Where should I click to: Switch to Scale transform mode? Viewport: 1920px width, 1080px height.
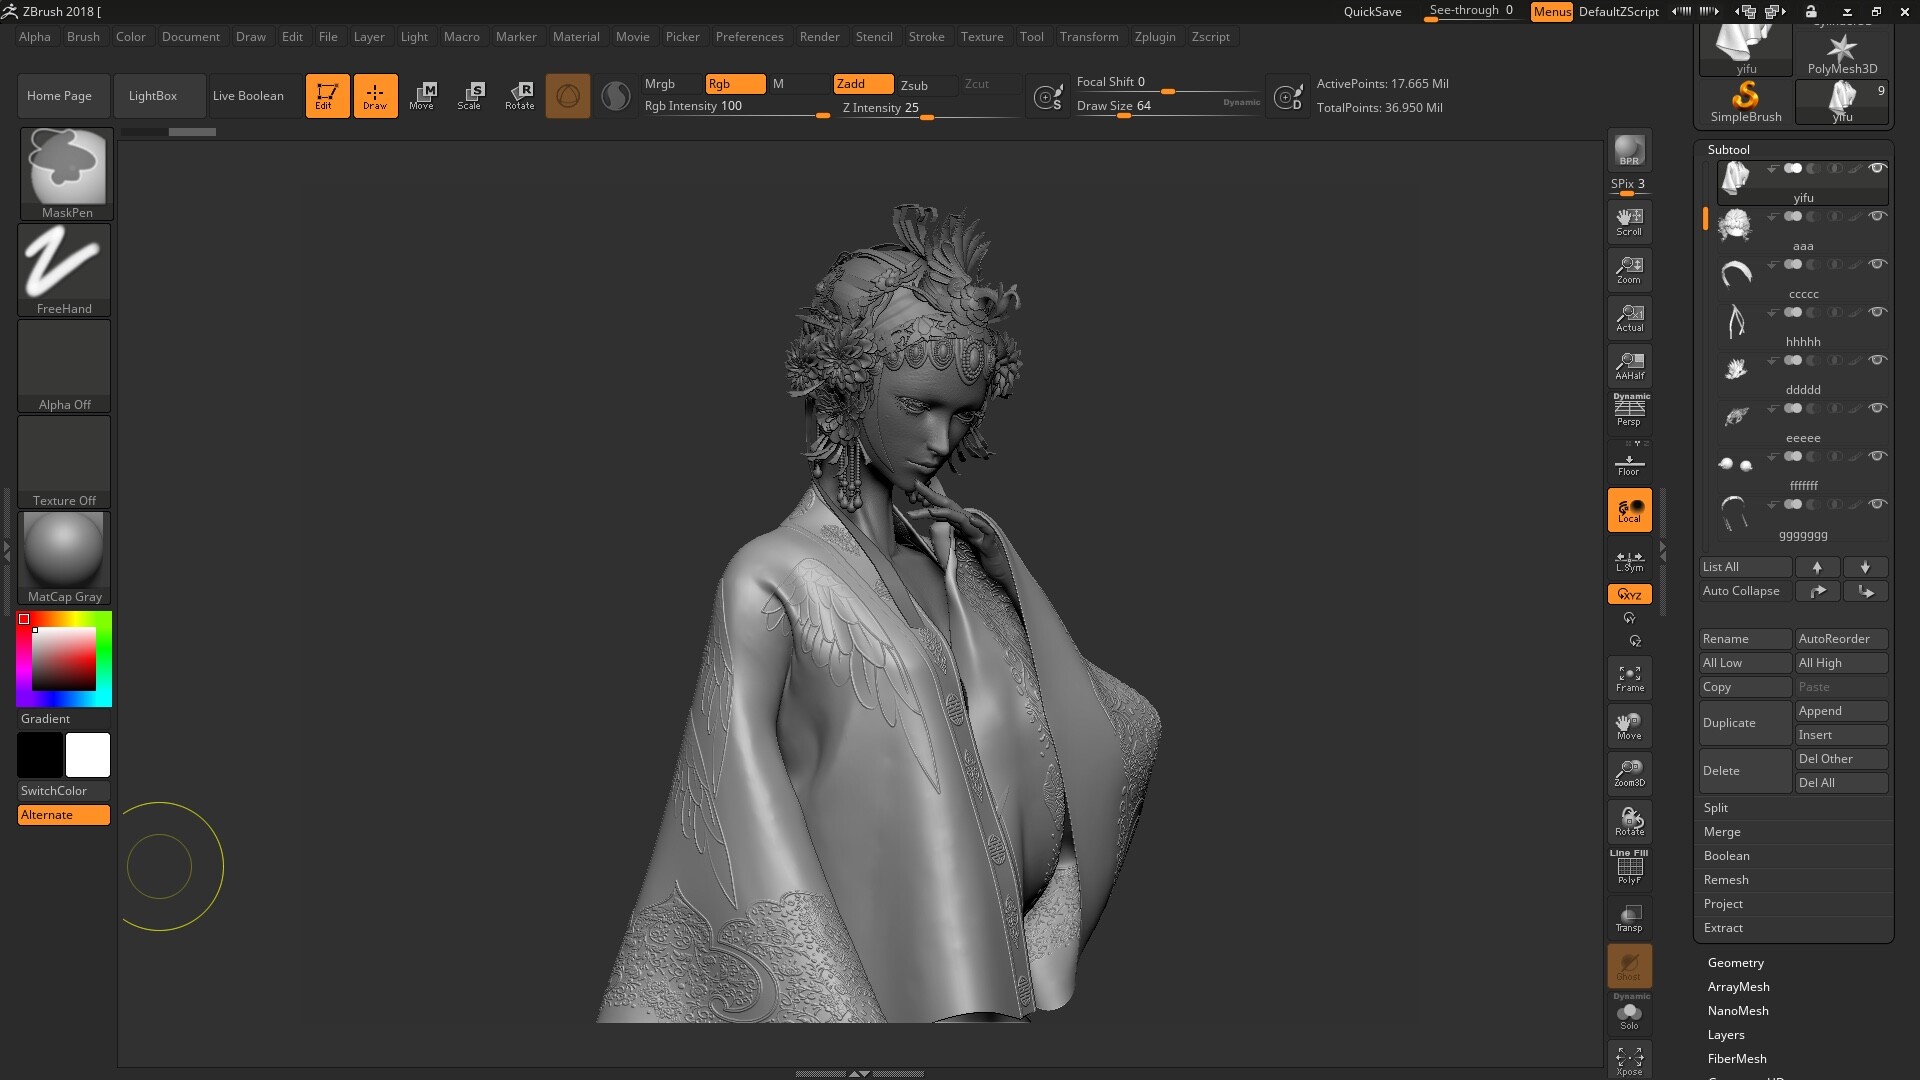(x=470, y=96)
